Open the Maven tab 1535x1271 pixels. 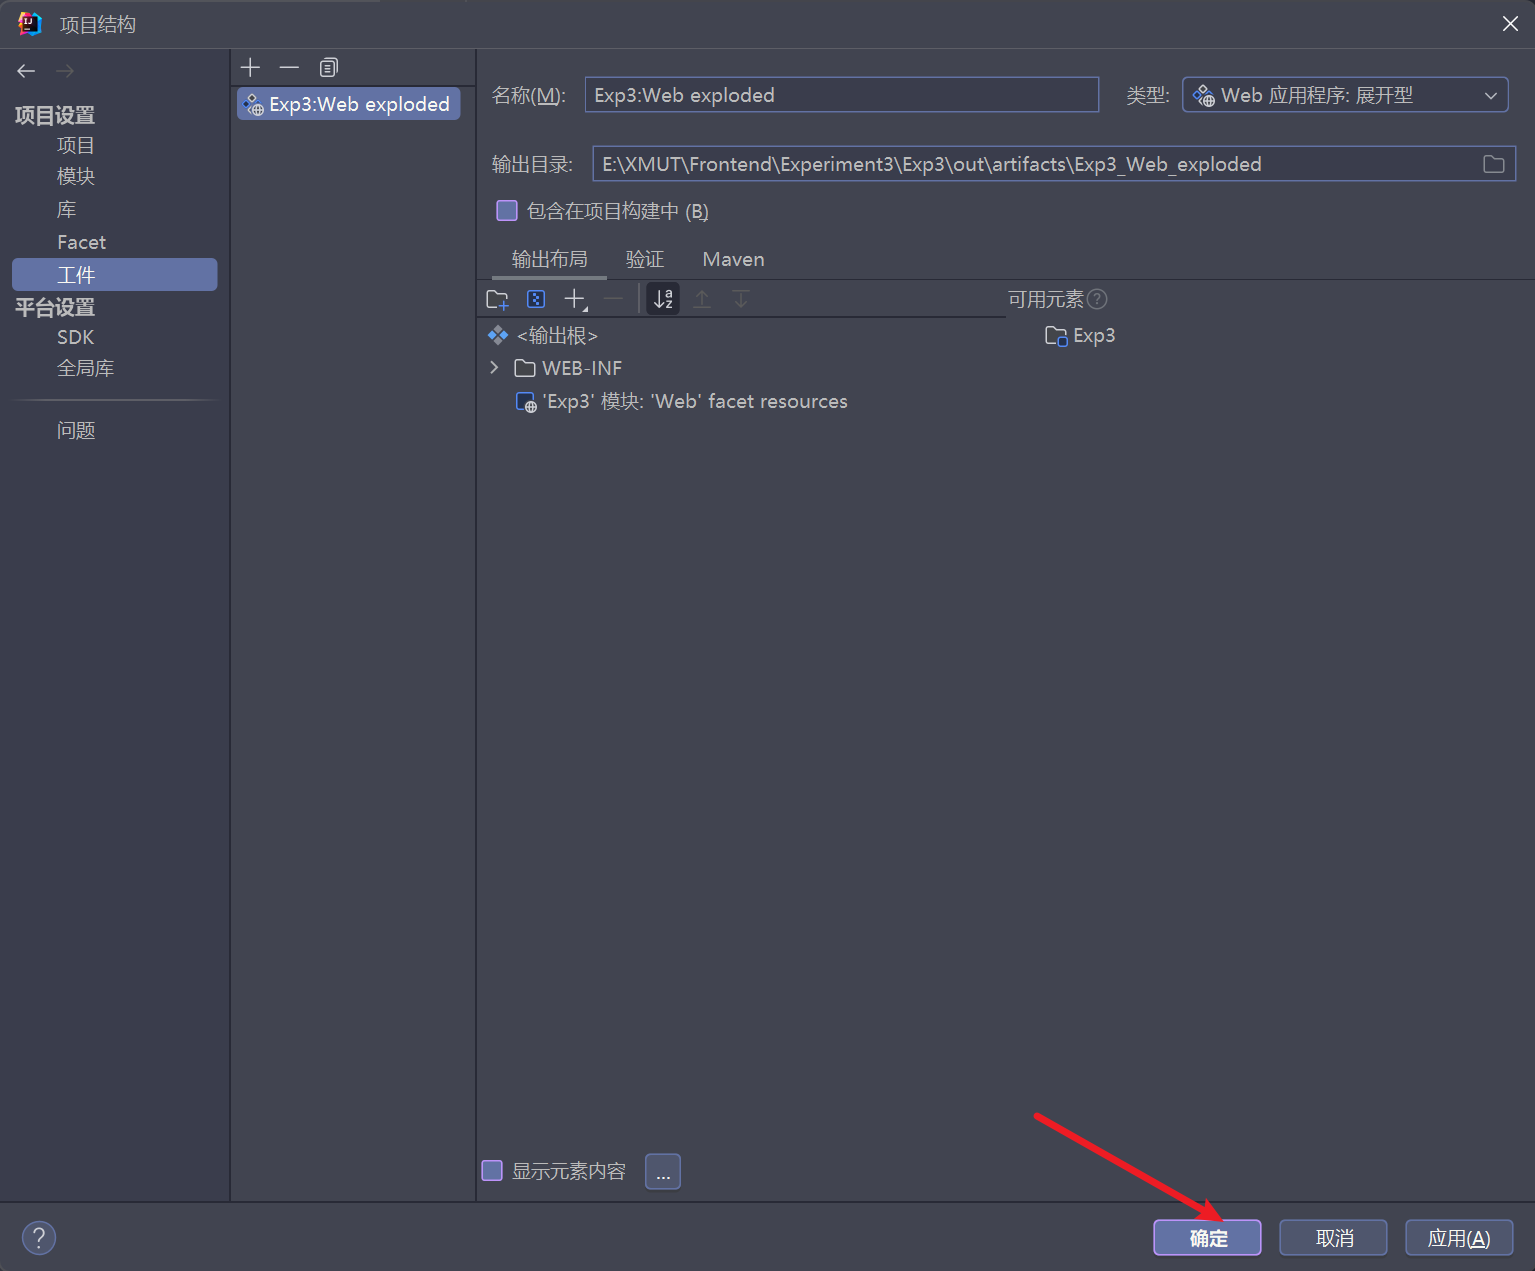point(733,259)
